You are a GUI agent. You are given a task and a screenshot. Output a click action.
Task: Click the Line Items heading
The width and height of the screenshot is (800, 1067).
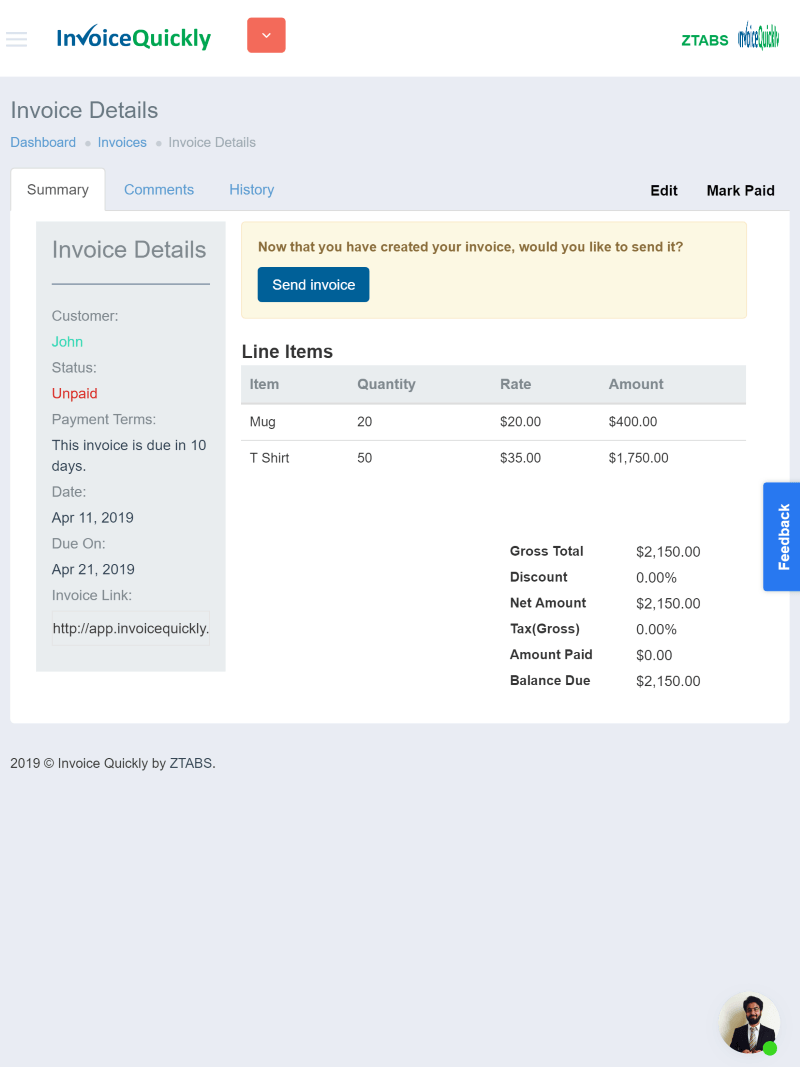(x=287, y=352)
